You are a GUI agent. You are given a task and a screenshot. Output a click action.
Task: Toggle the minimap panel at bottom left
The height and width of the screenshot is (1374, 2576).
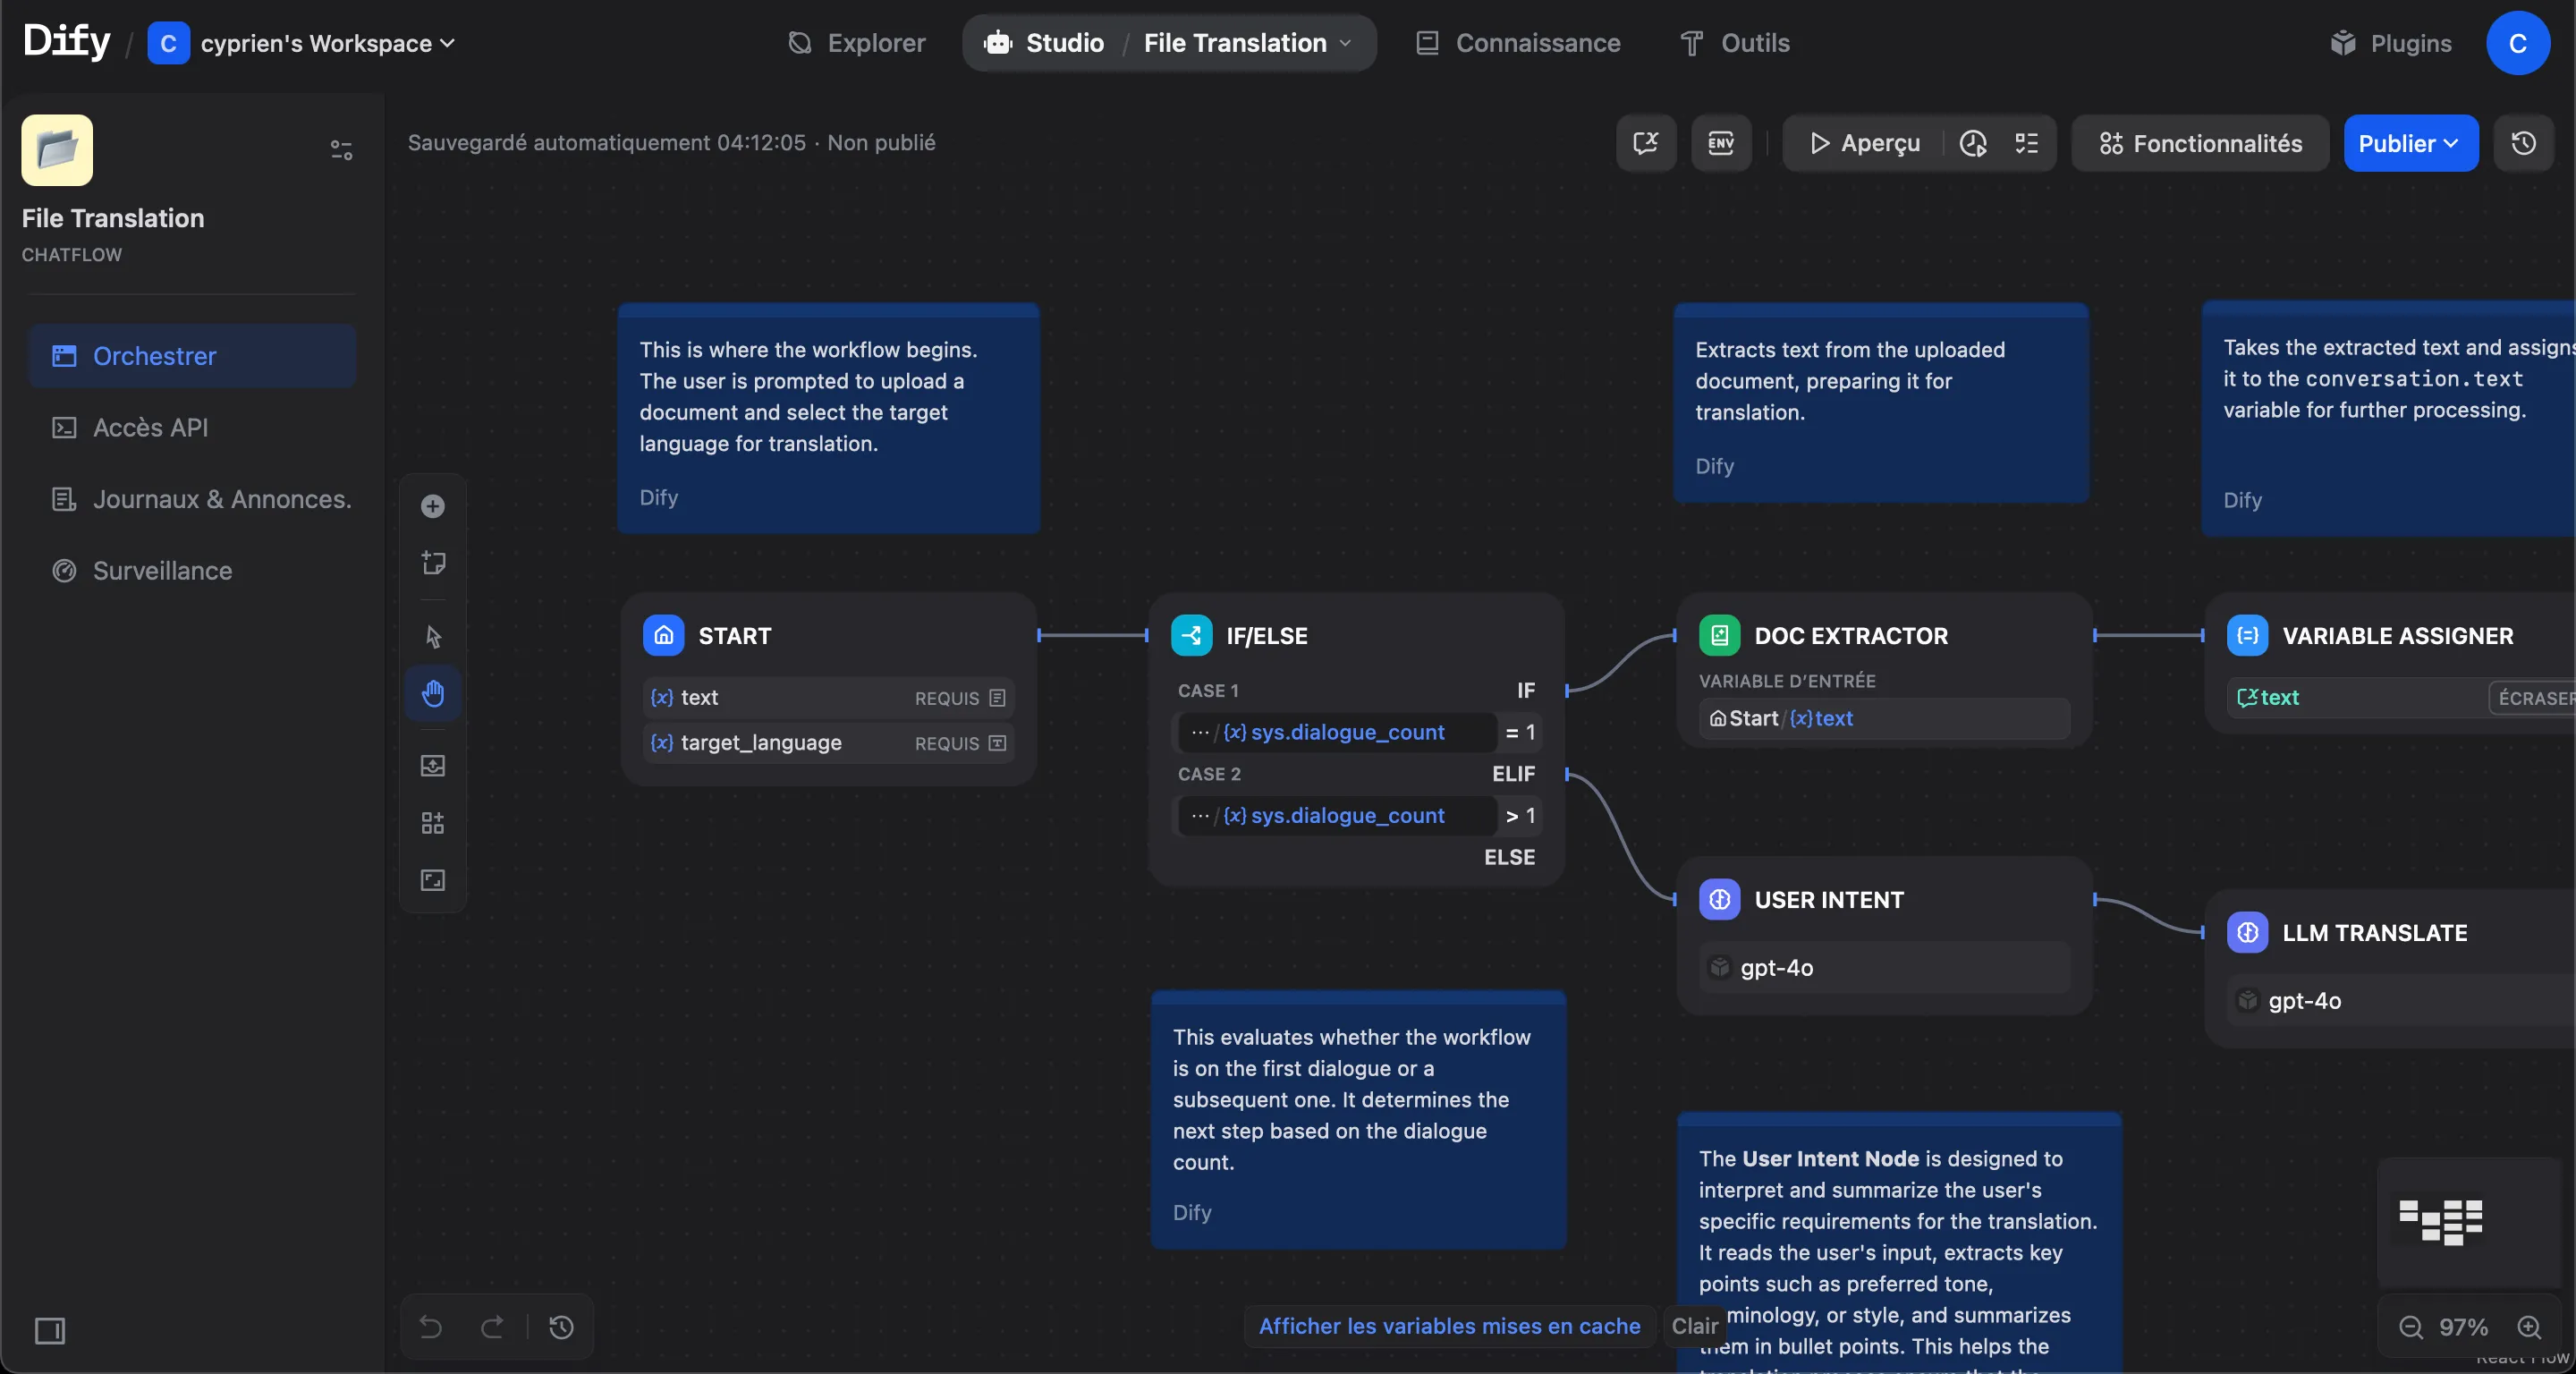click(50, 1331)
